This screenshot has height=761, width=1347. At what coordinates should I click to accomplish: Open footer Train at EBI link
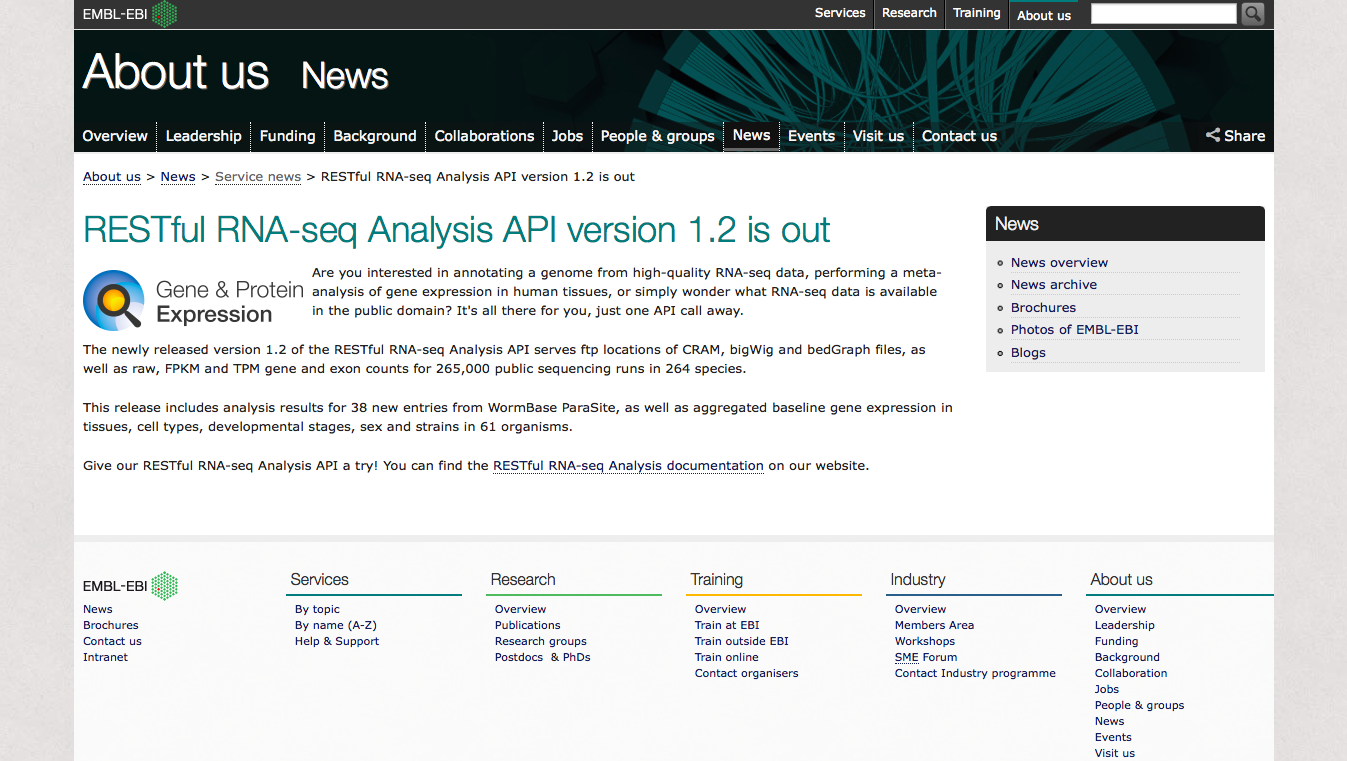point(727,625)
